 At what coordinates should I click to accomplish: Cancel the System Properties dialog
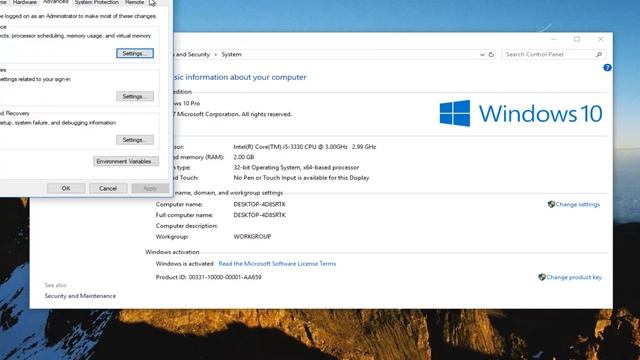point(108,188)
